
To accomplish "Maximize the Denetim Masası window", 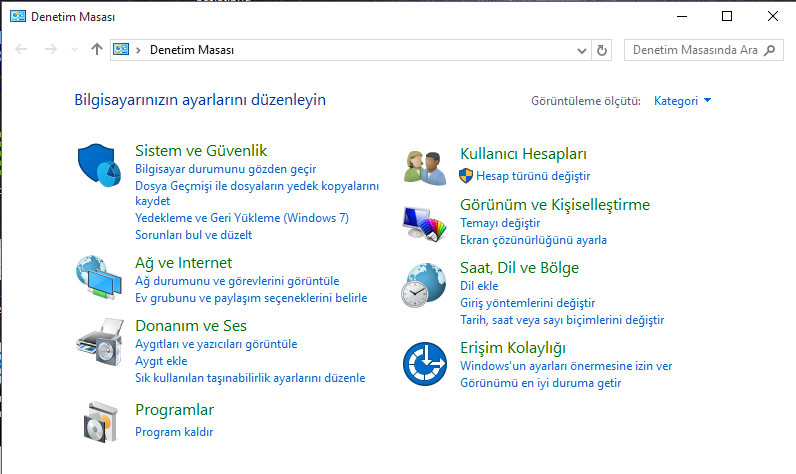I will [727, 16].
